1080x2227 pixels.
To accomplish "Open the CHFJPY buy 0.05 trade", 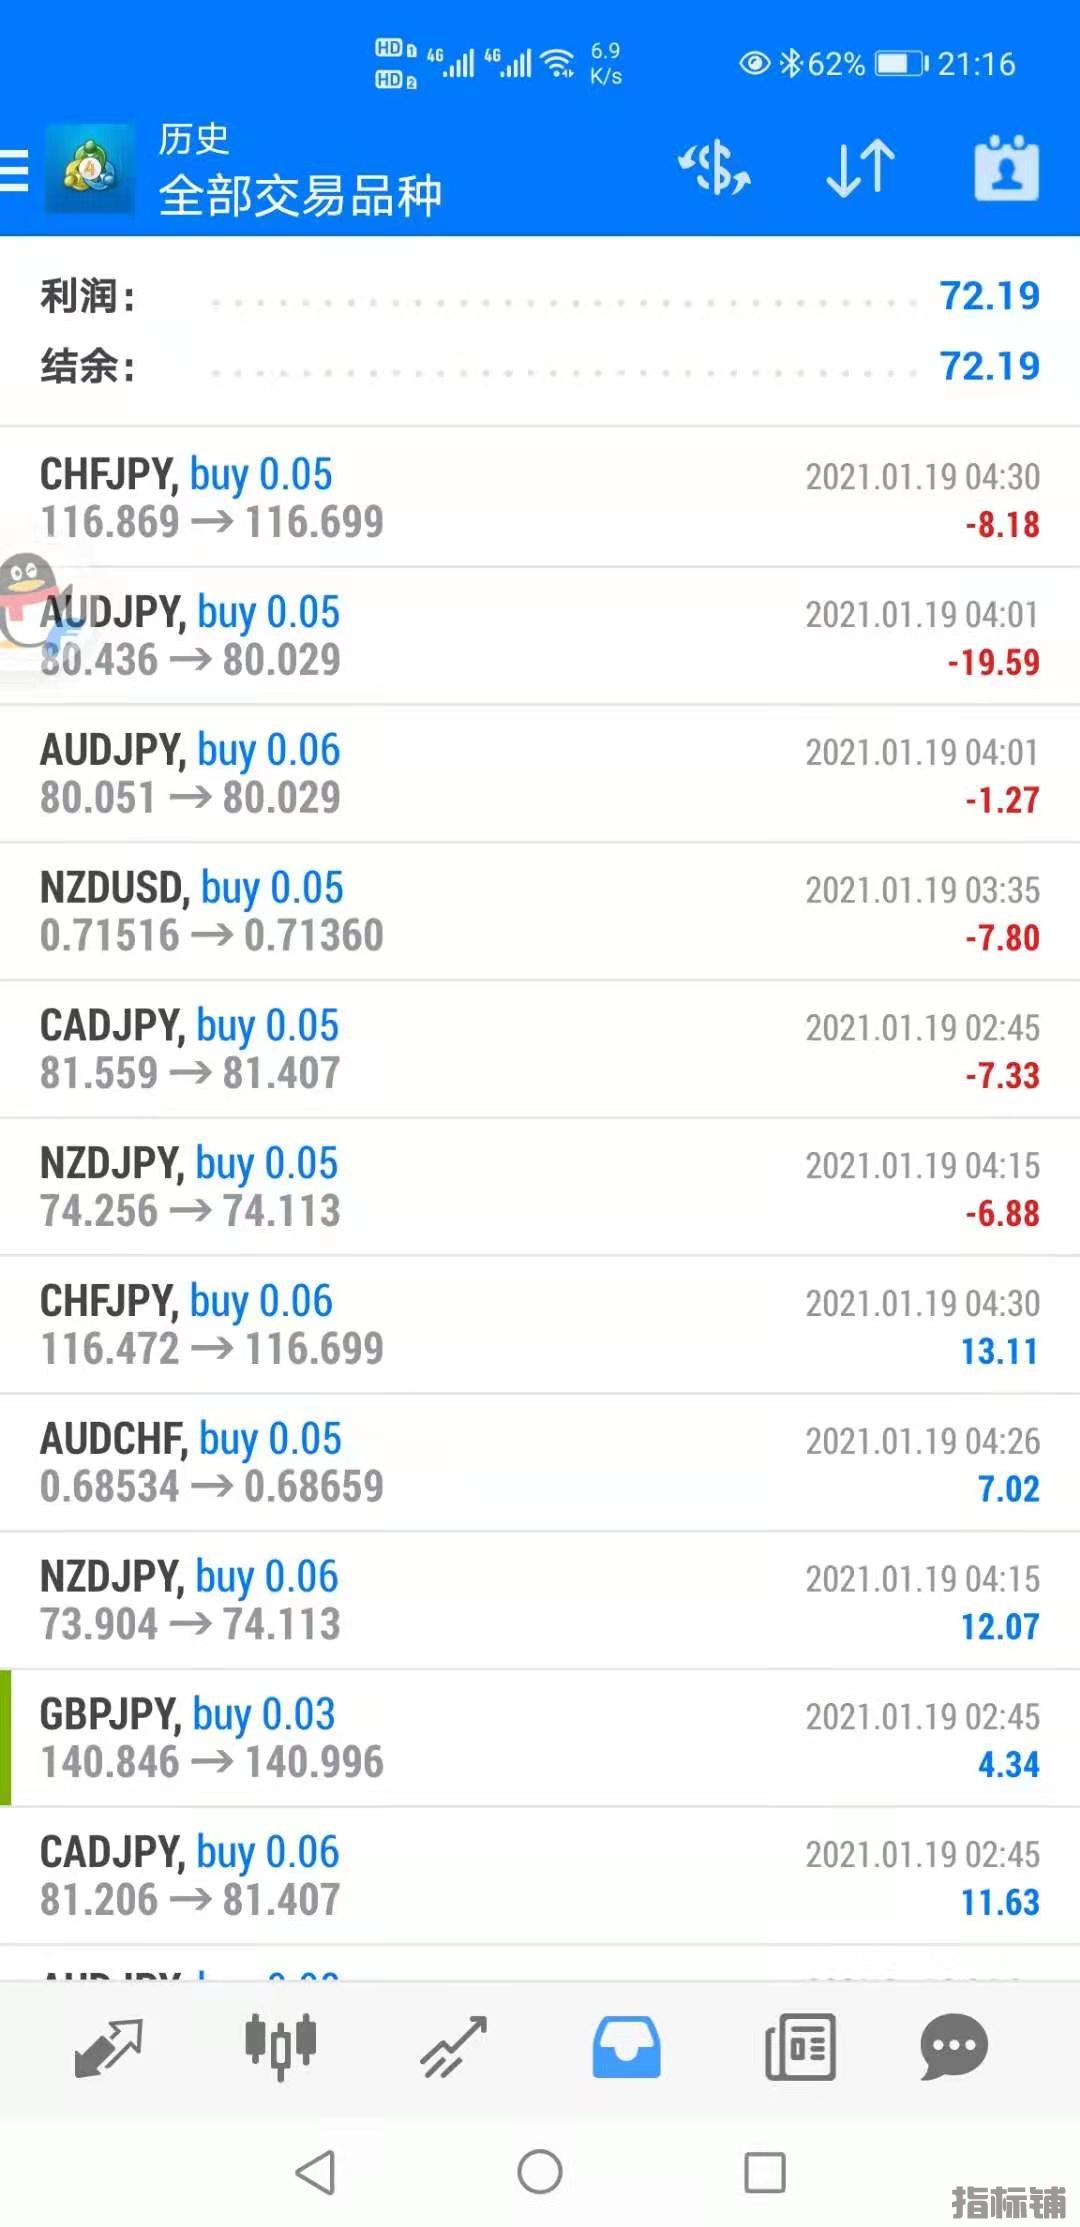I will pos(540,498).
